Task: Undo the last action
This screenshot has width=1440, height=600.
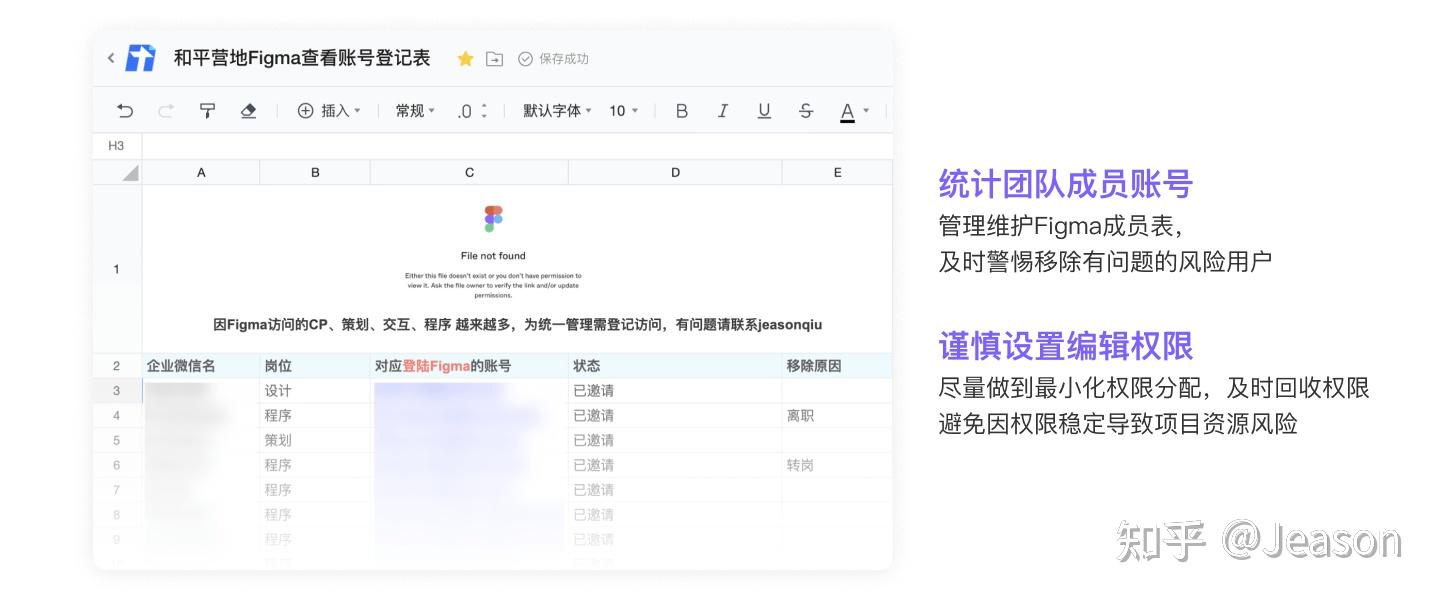Action: [x=125, y=111]
